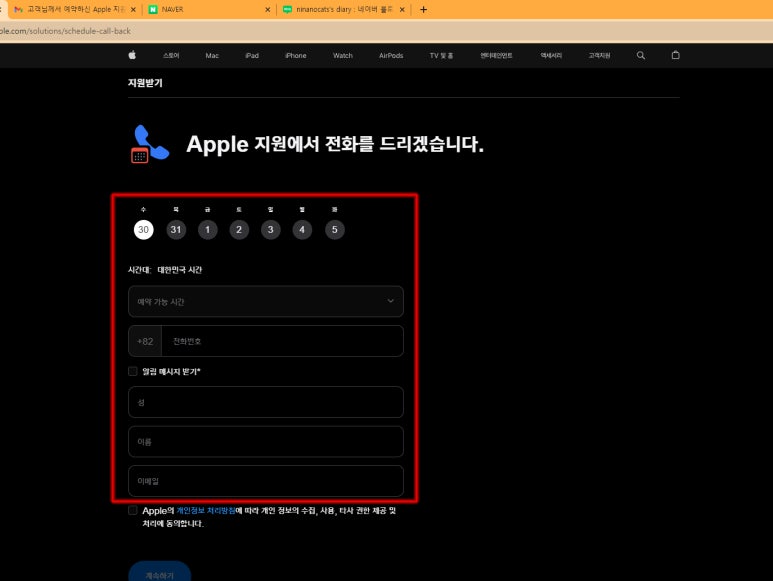Focus the 이메일 email field
Image resolution: width=773 pixels, height=581 pixels.
[266, 481]
